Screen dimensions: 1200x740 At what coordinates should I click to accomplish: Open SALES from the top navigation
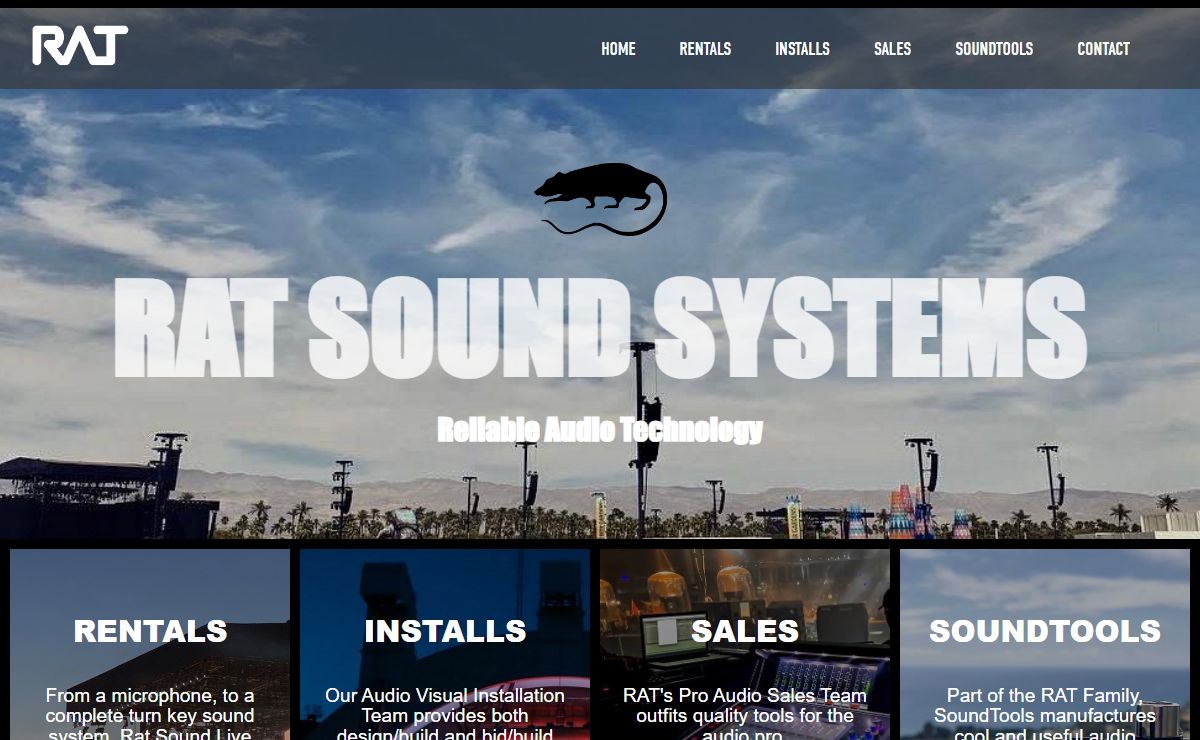(892, 49)
